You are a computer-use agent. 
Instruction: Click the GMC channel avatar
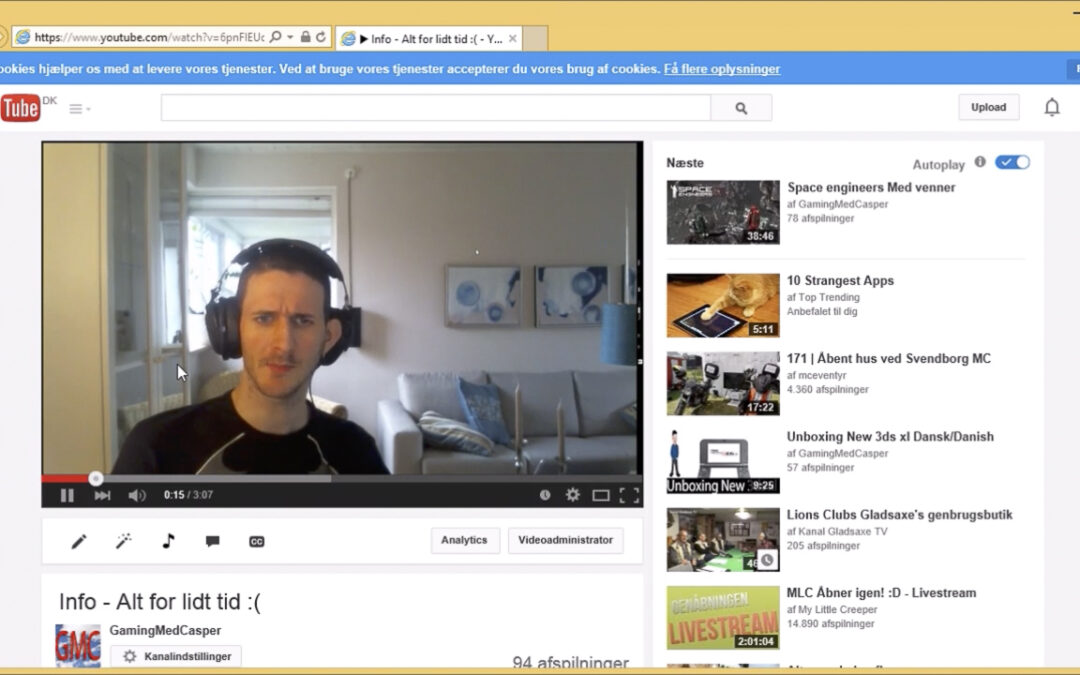(x=78, y=645)
